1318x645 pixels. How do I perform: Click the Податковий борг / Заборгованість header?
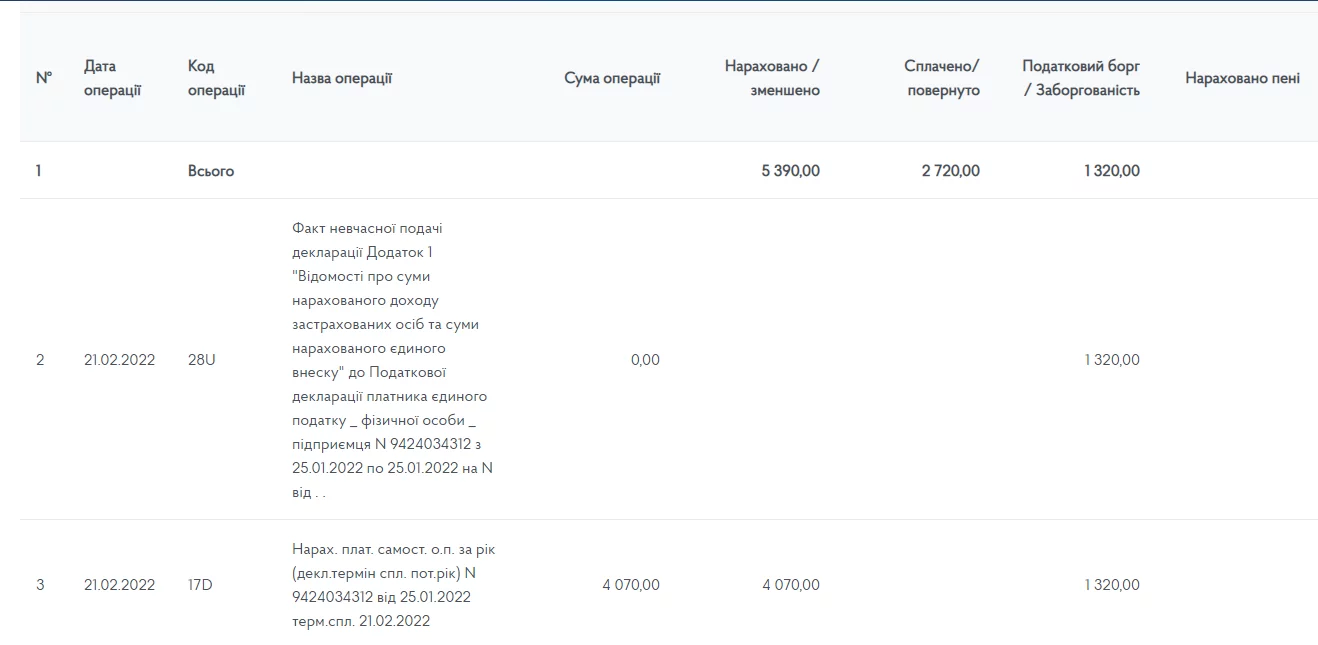point(1081,78)
